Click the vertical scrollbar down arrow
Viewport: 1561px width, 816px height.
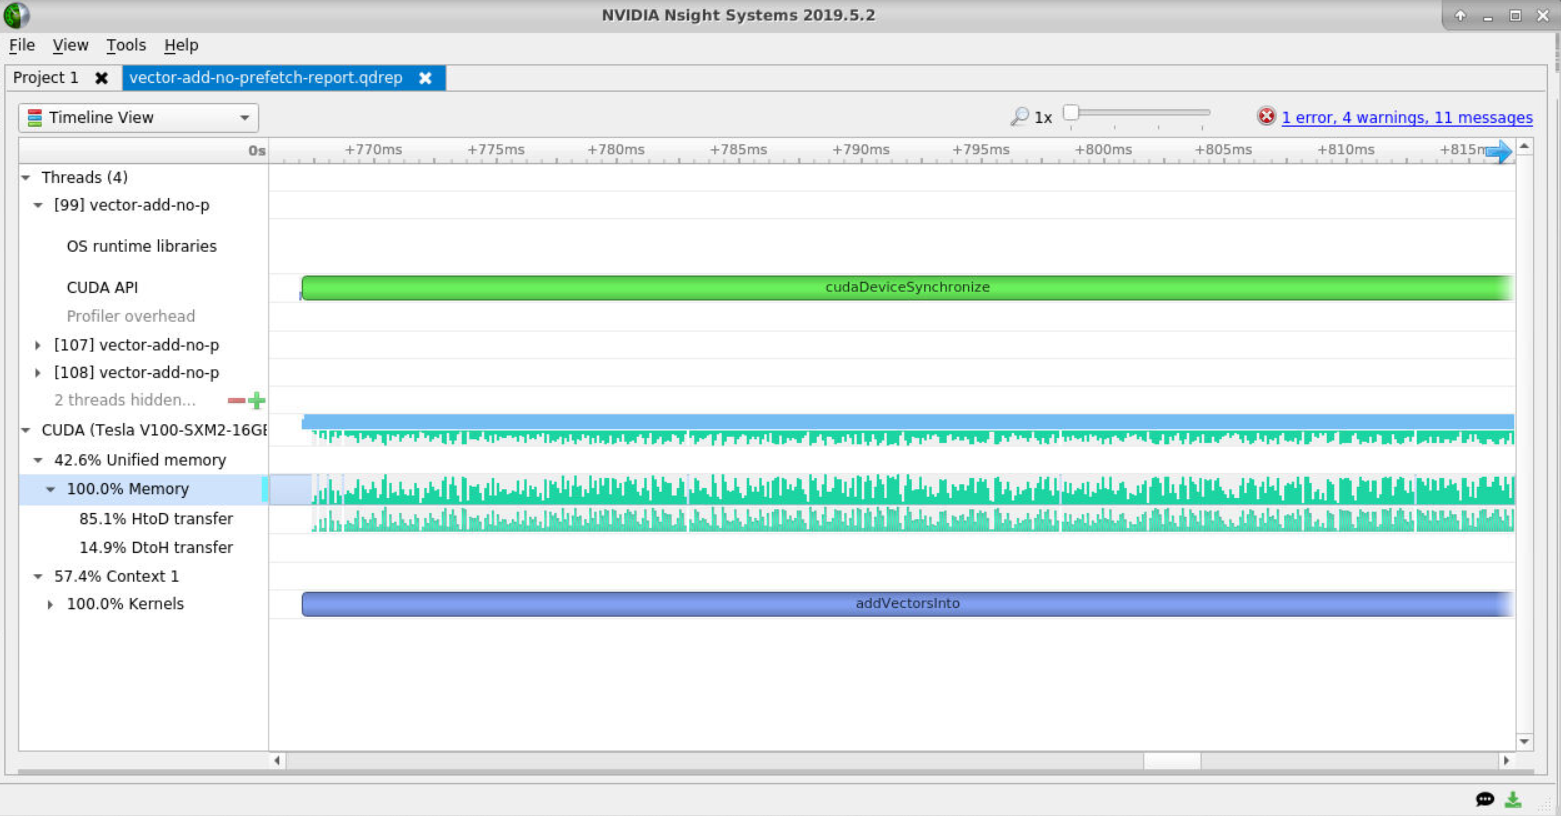click(x=1524, y=741)
